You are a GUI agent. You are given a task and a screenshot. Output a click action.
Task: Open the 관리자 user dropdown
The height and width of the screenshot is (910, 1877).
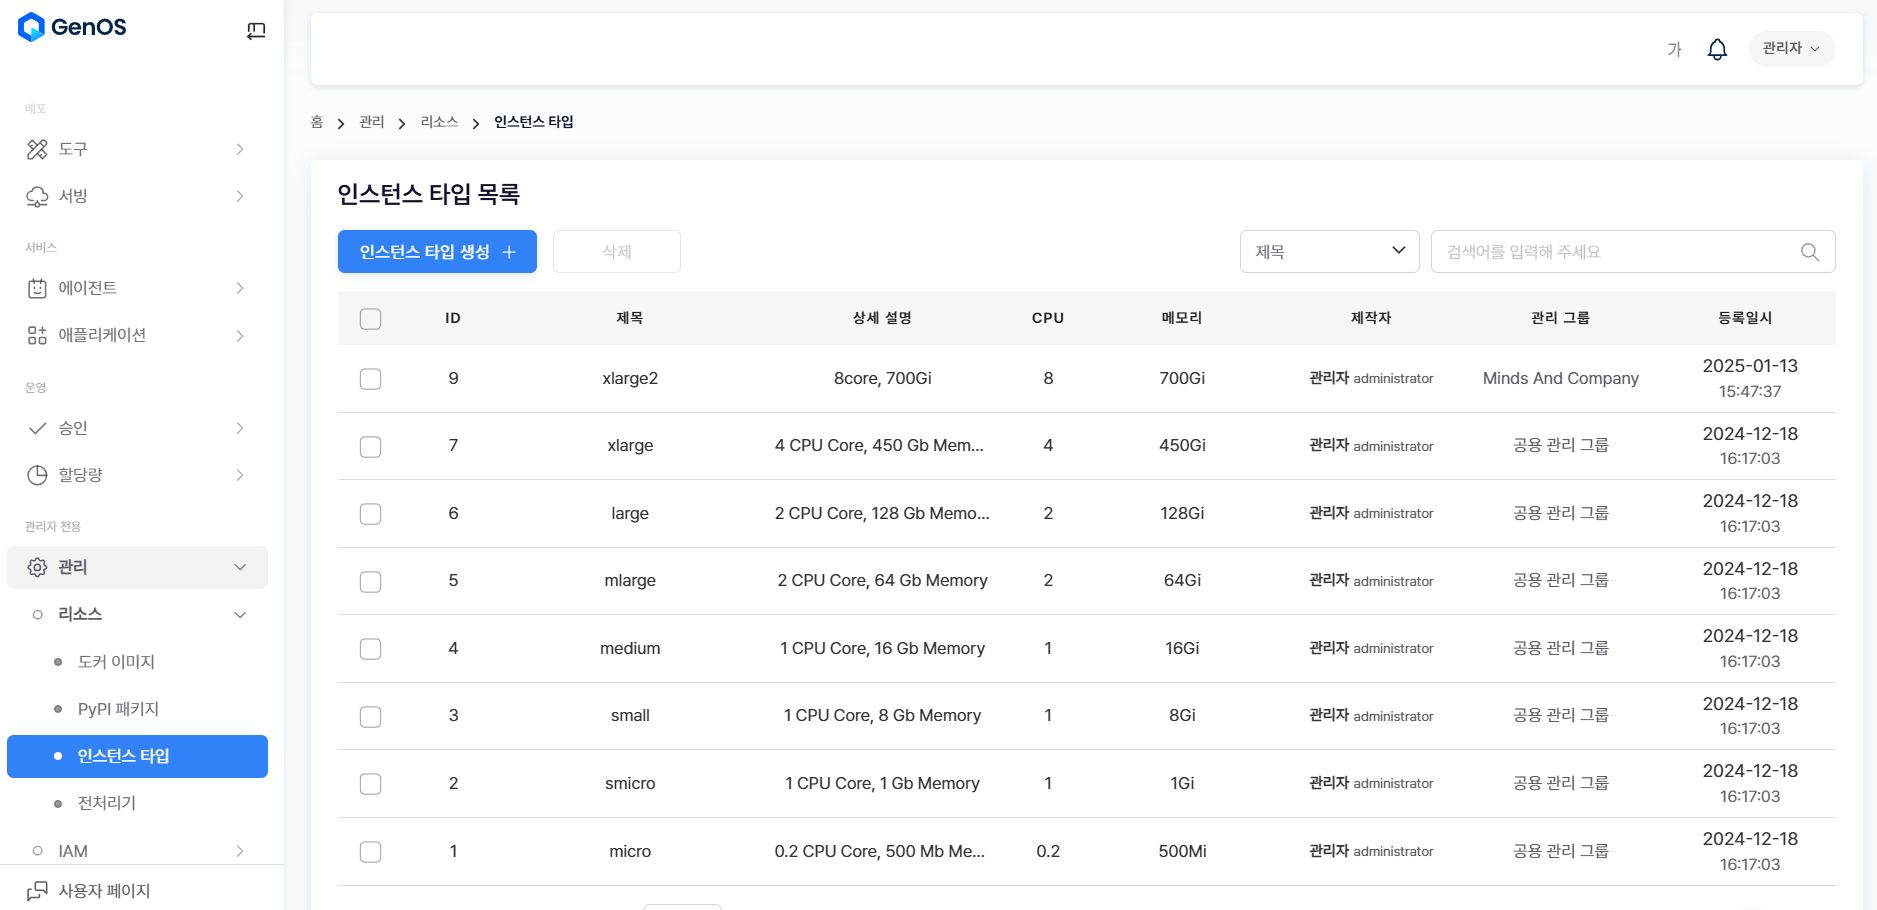point(1791,49)
